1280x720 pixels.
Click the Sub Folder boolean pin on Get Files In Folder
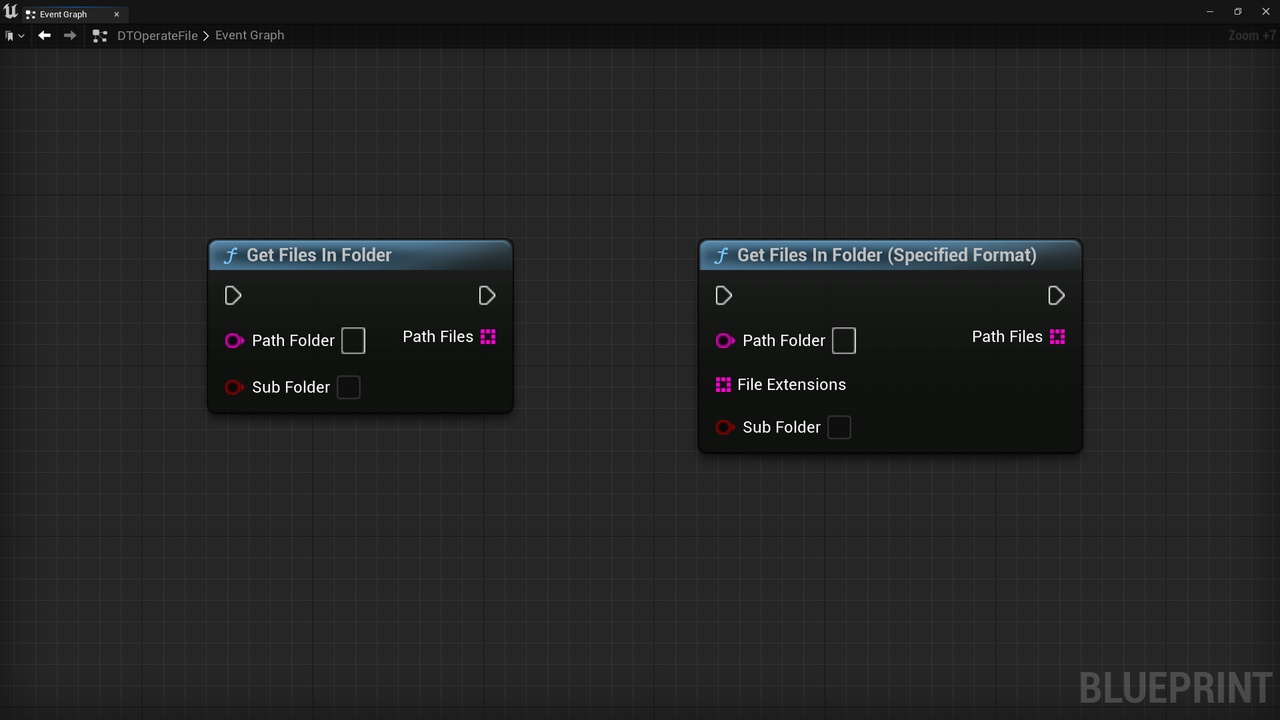pos(234,387)
